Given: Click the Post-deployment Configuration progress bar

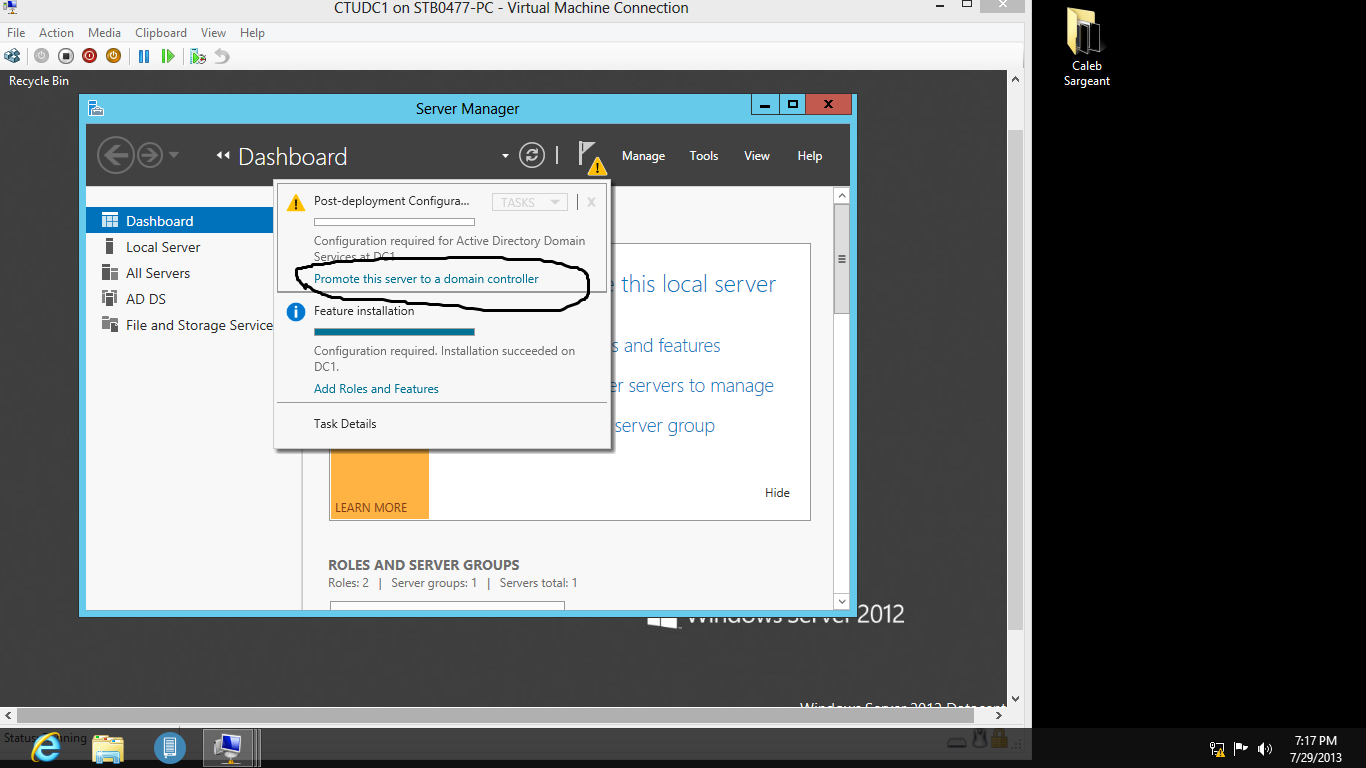Looking at the screenshot, I should tap(394, 222).
